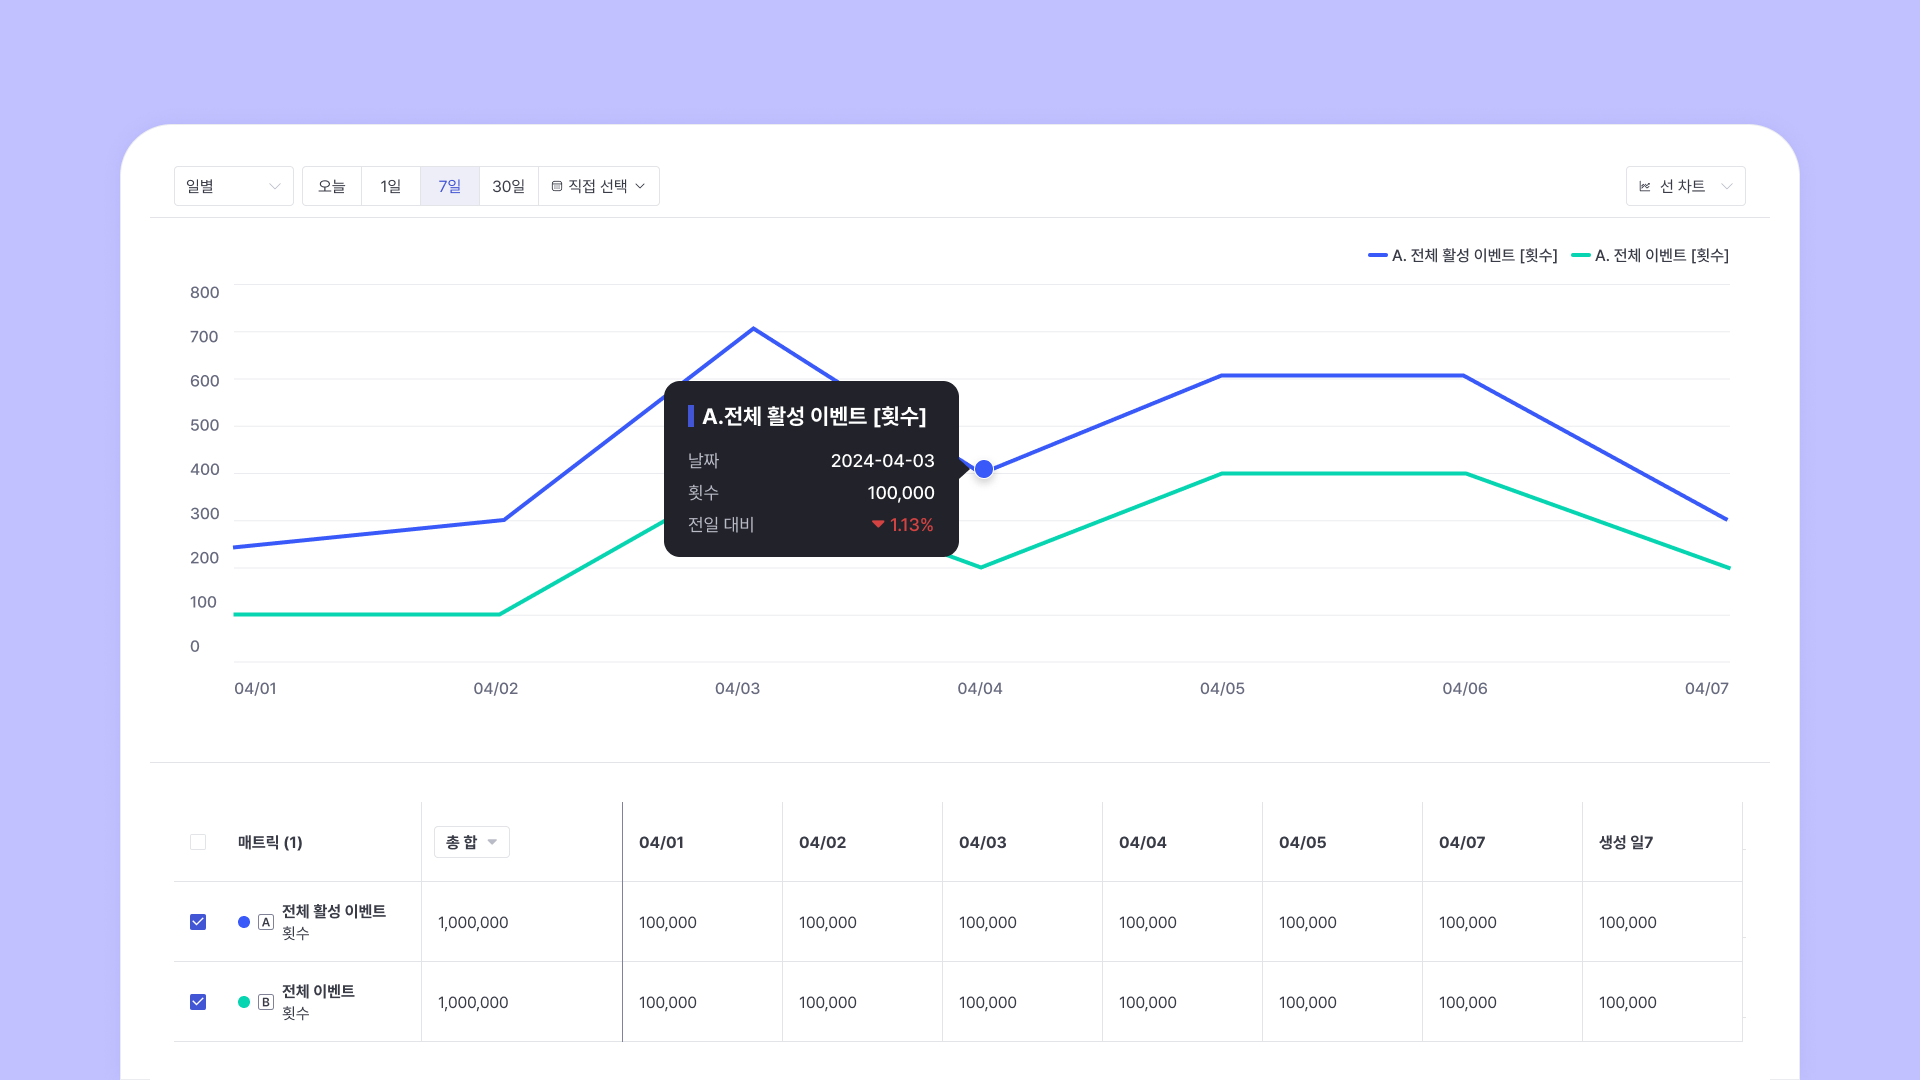Click the blue legend marker for 전체 활성 이벤트
Screen dimensions: 1920x1080
(1377, 256)
